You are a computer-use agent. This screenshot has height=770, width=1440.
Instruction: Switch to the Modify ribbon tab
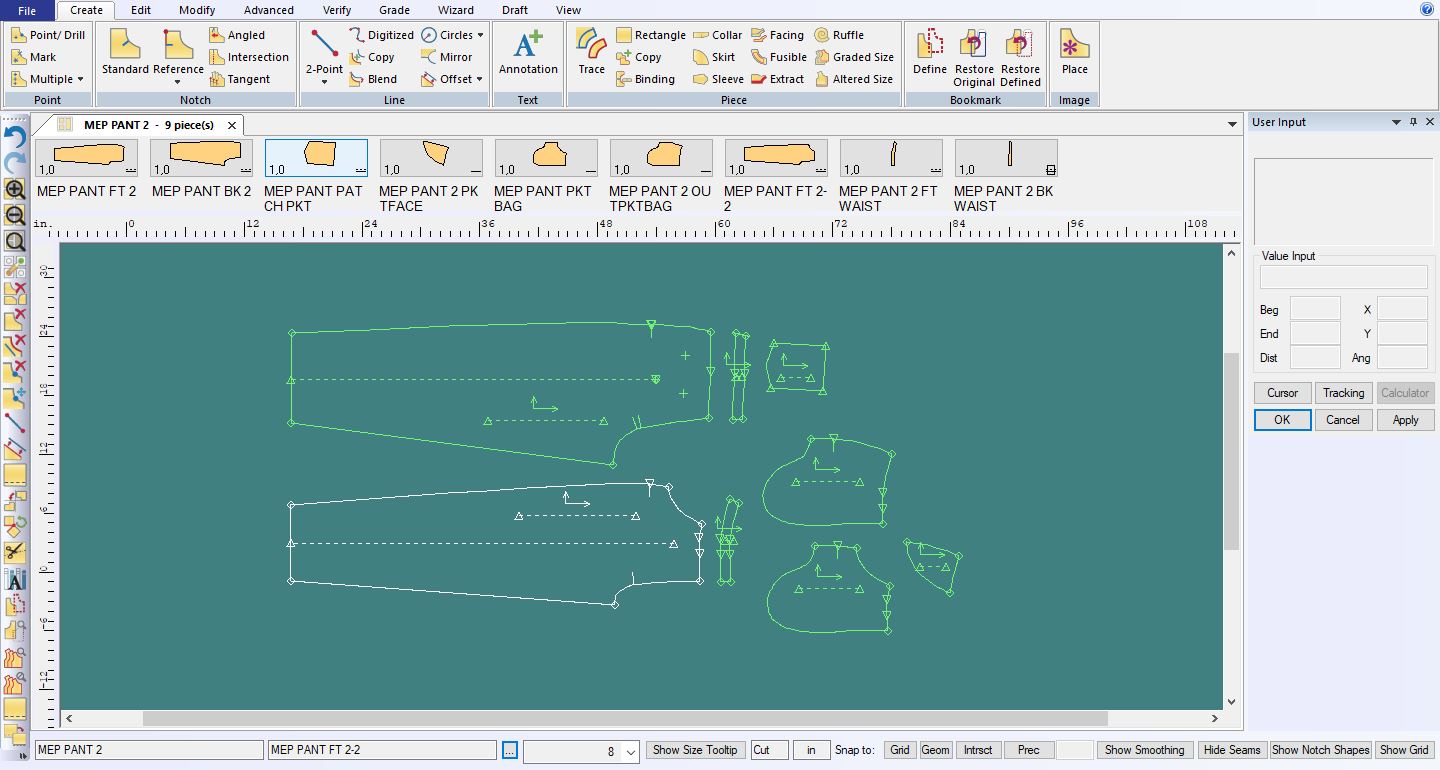pos(197,10)
